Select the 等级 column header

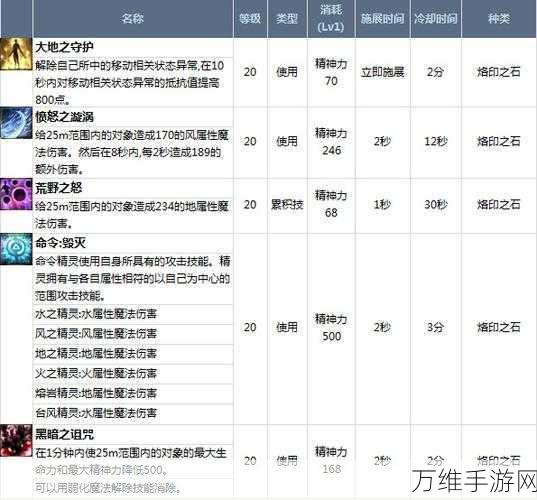coord(250,18)
